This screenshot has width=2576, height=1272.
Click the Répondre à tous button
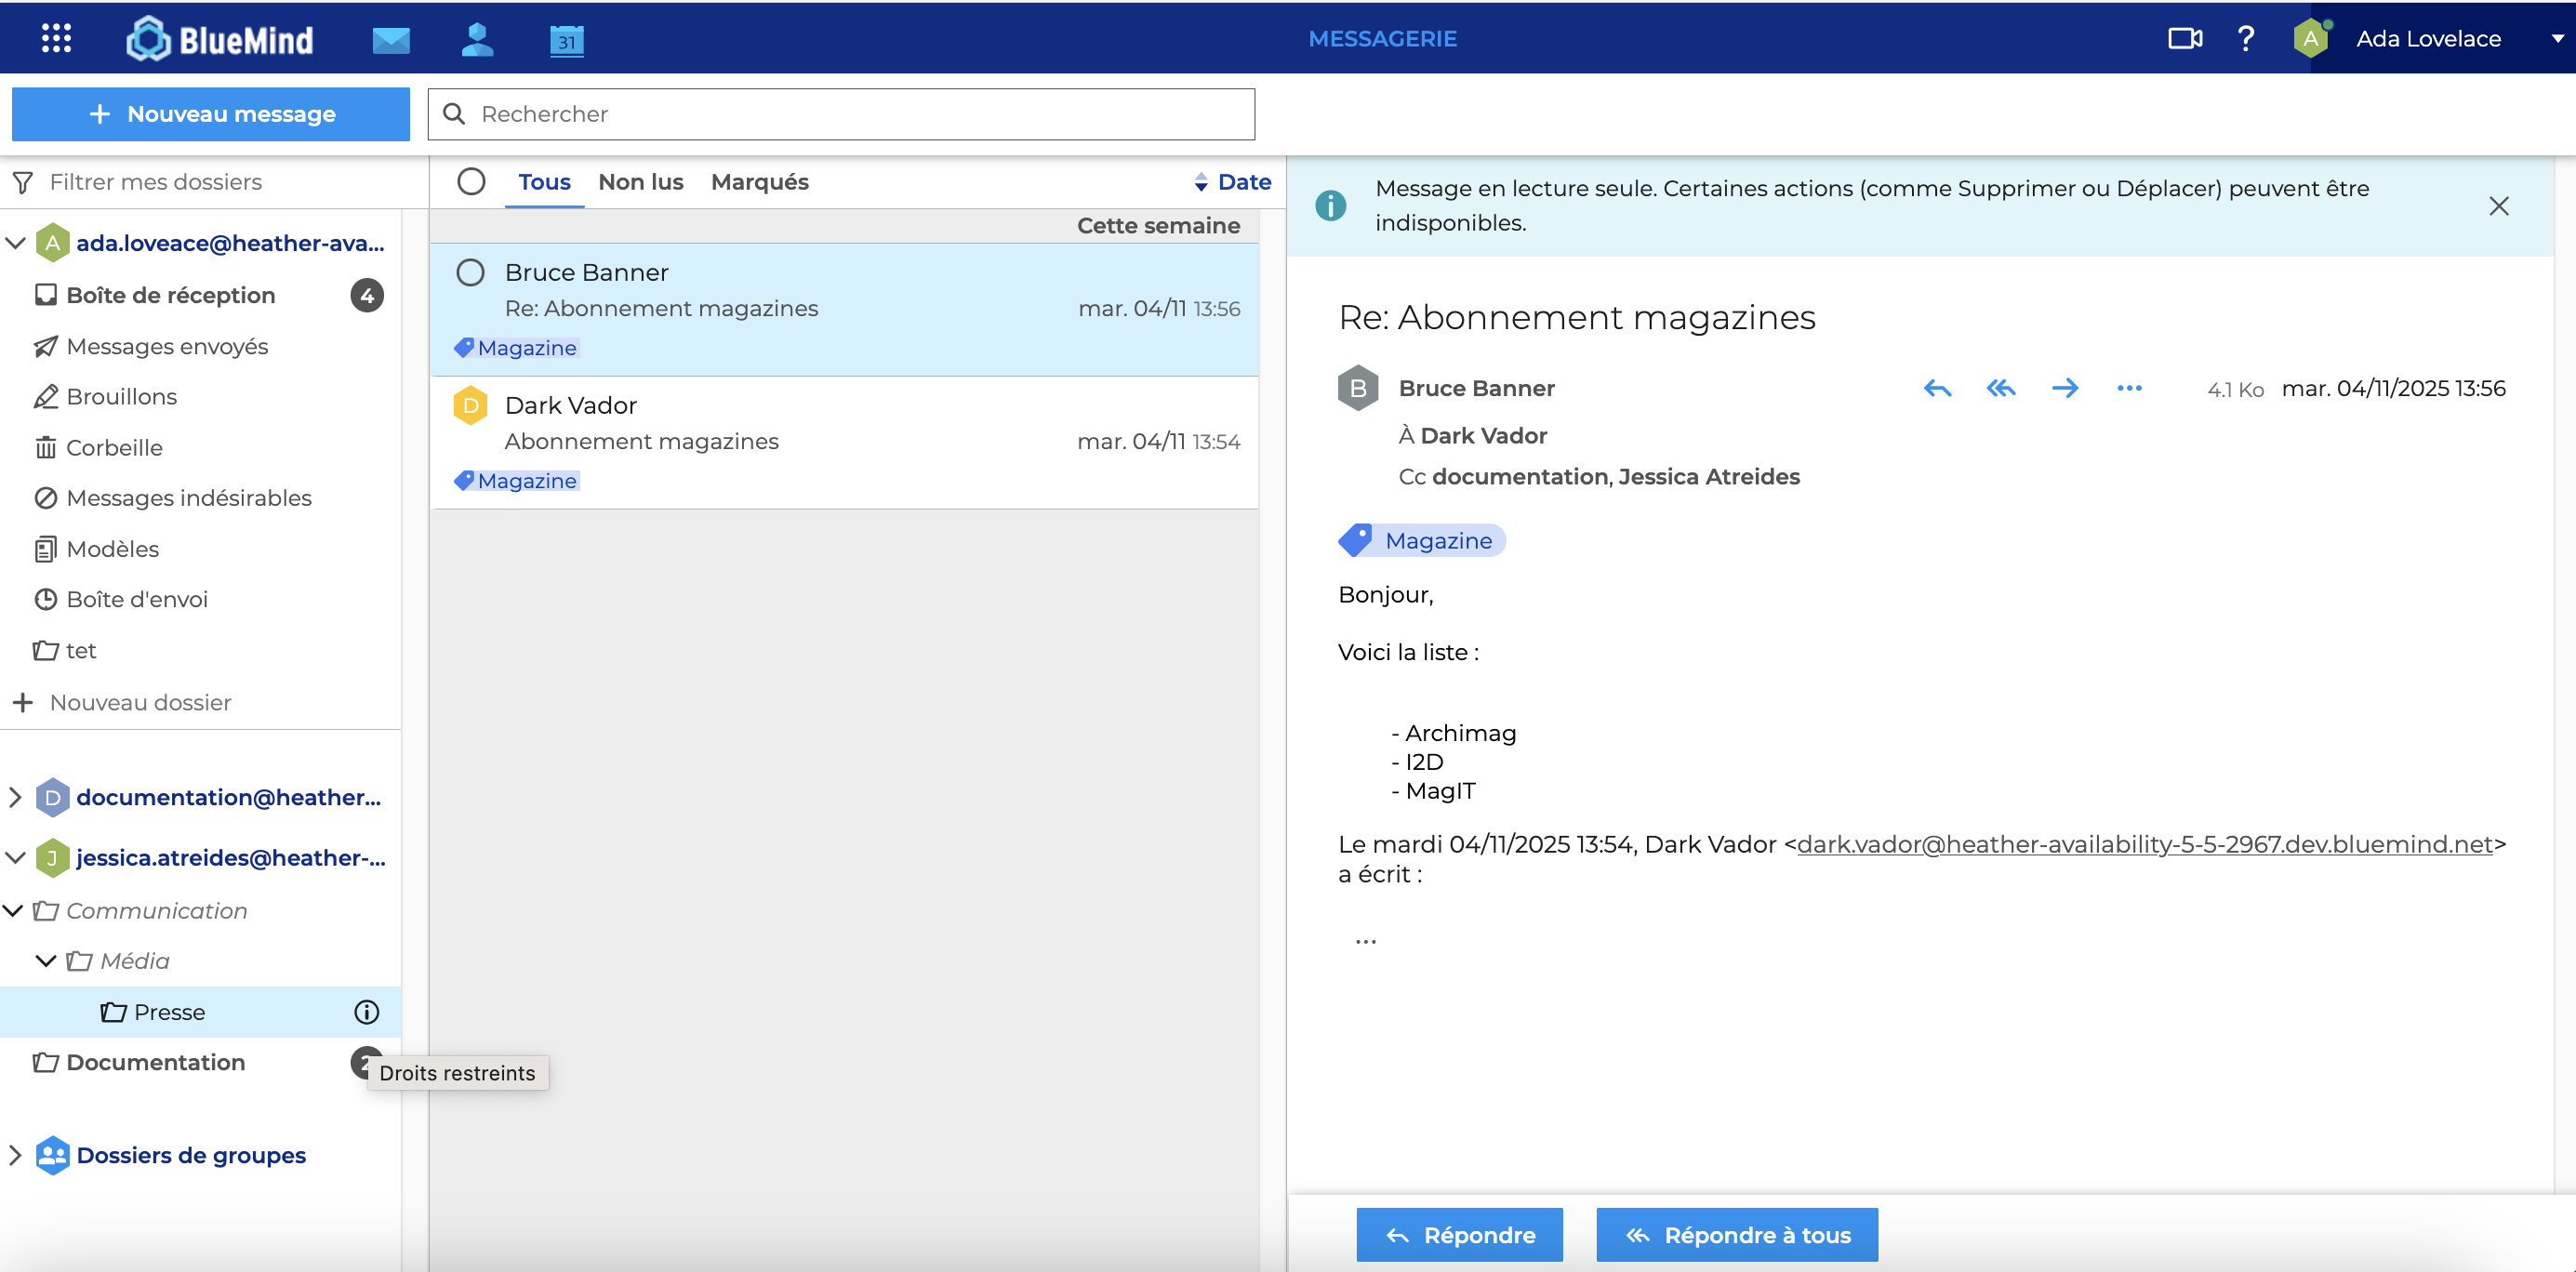click(1736, 1235)
